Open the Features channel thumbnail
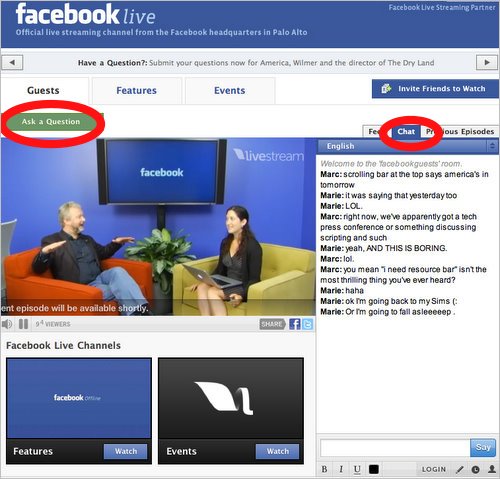Viewport: 500px width, 479px height. pyautogui.click(x=79, y=398)
